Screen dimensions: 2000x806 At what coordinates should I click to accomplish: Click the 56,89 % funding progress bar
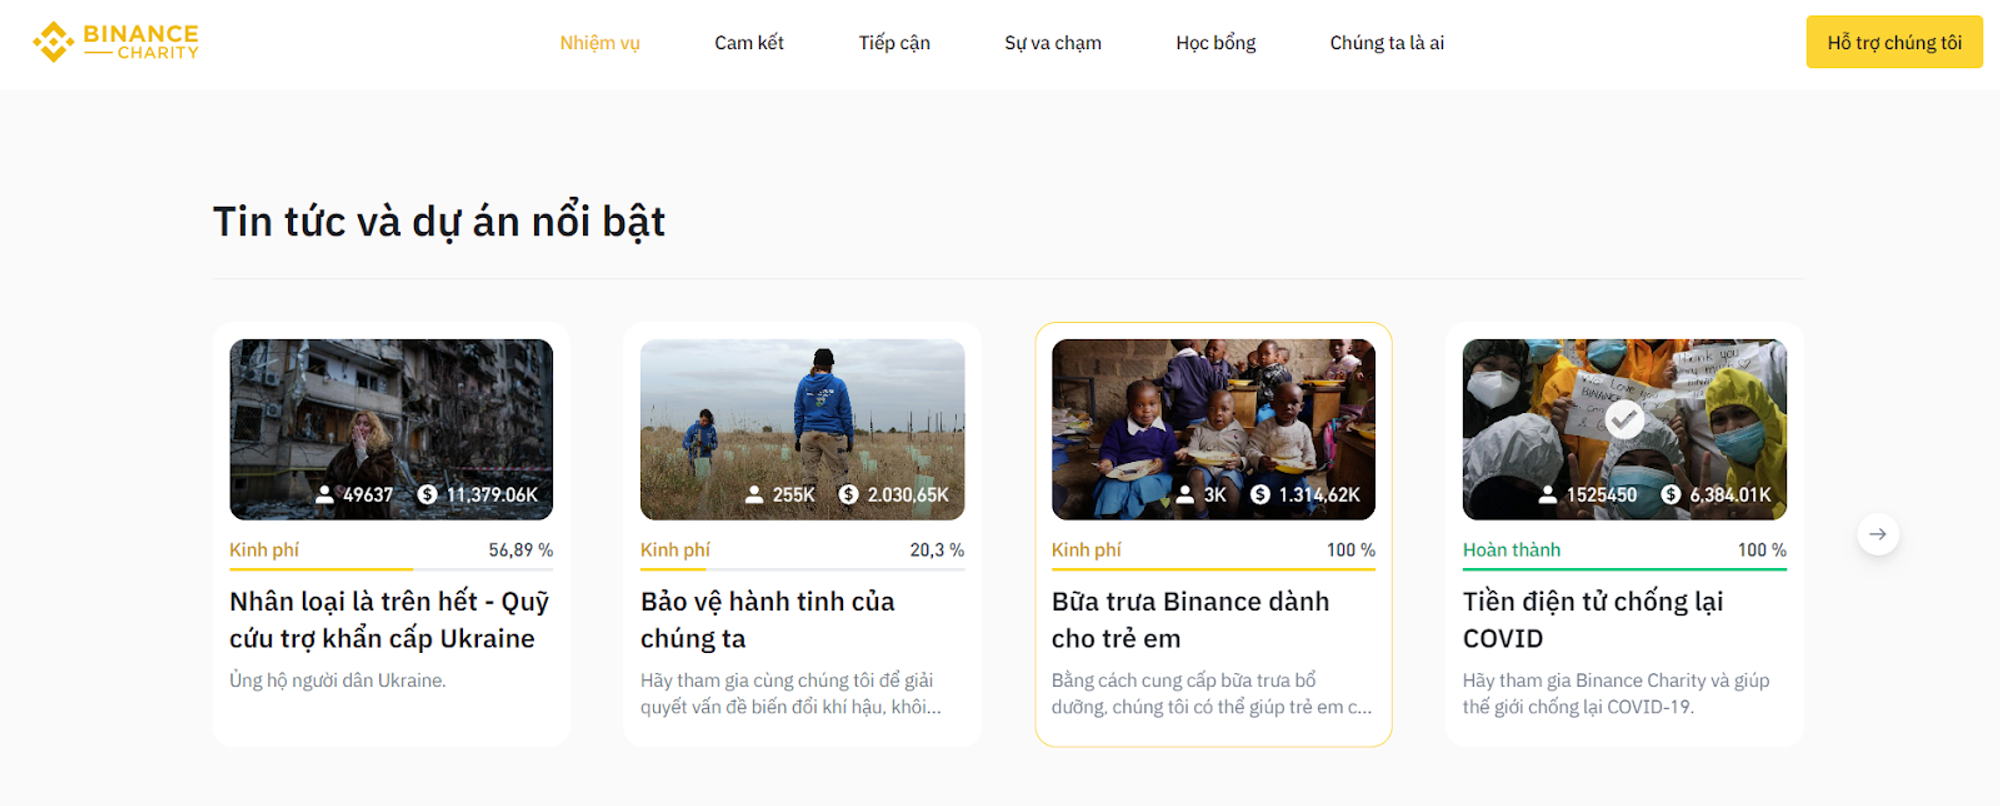(x=391, y=569)
